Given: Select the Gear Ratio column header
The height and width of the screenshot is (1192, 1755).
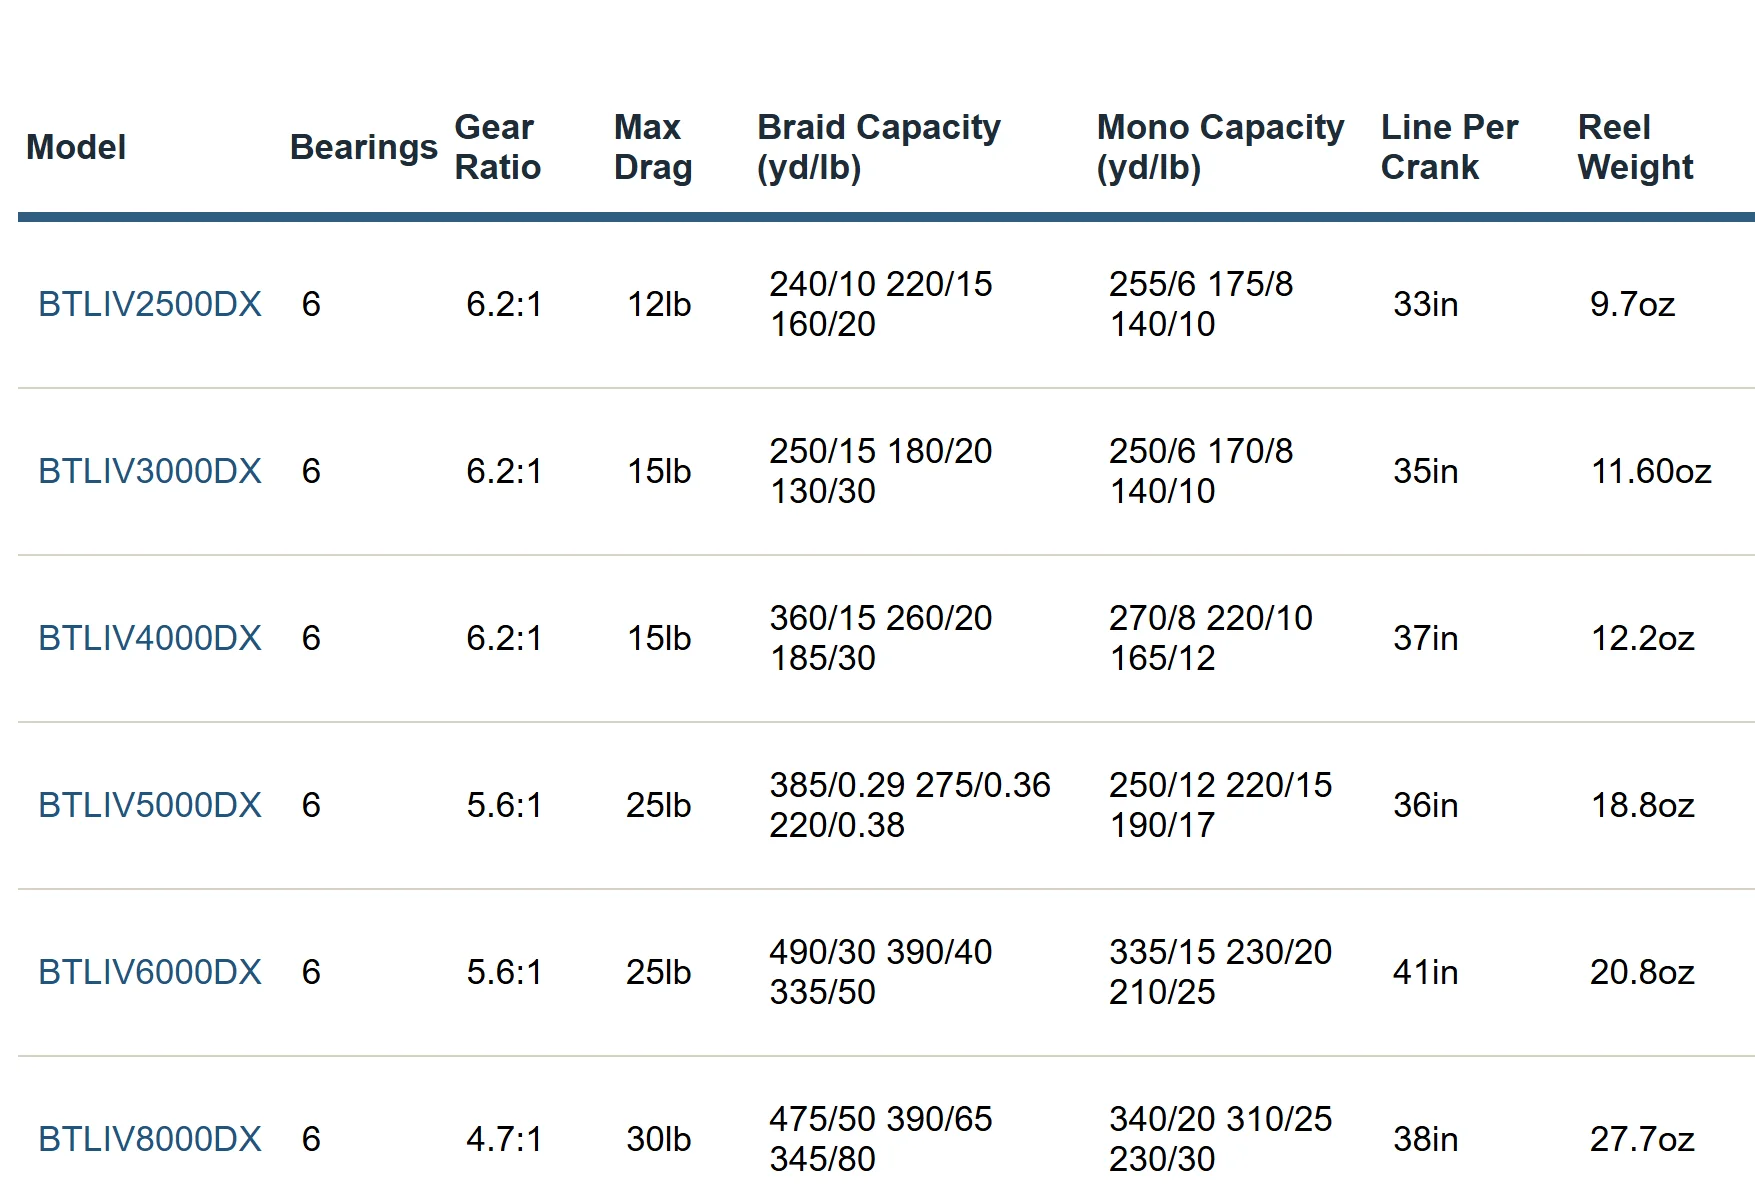Looking at the screenshot, I should [x=497, y=147].
